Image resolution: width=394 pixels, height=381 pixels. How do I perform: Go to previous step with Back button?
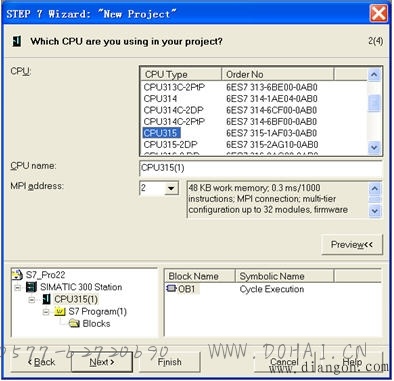[42, 362]
